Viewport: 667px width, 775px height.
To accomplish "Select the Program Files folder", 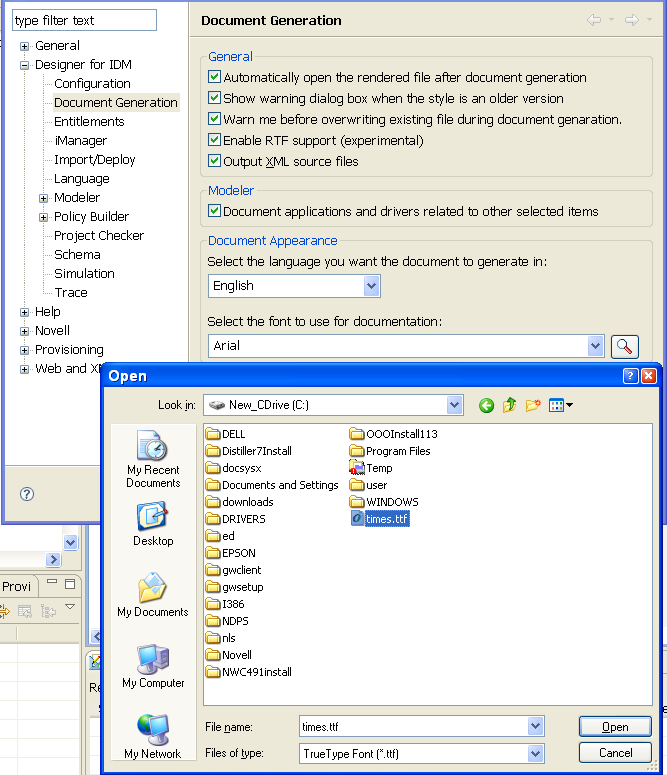I will (390, 451).
